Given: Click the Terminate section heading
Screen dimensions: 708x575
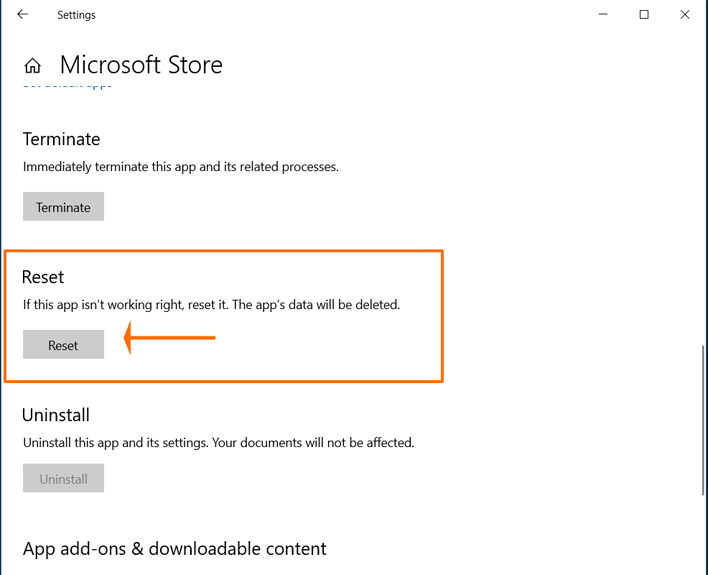Looking at the screenshot, I should 61,139.
